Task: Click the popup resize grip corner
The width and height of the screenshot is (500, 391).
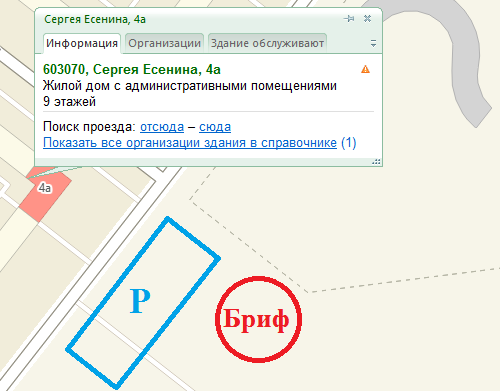Action: point(376,162)
